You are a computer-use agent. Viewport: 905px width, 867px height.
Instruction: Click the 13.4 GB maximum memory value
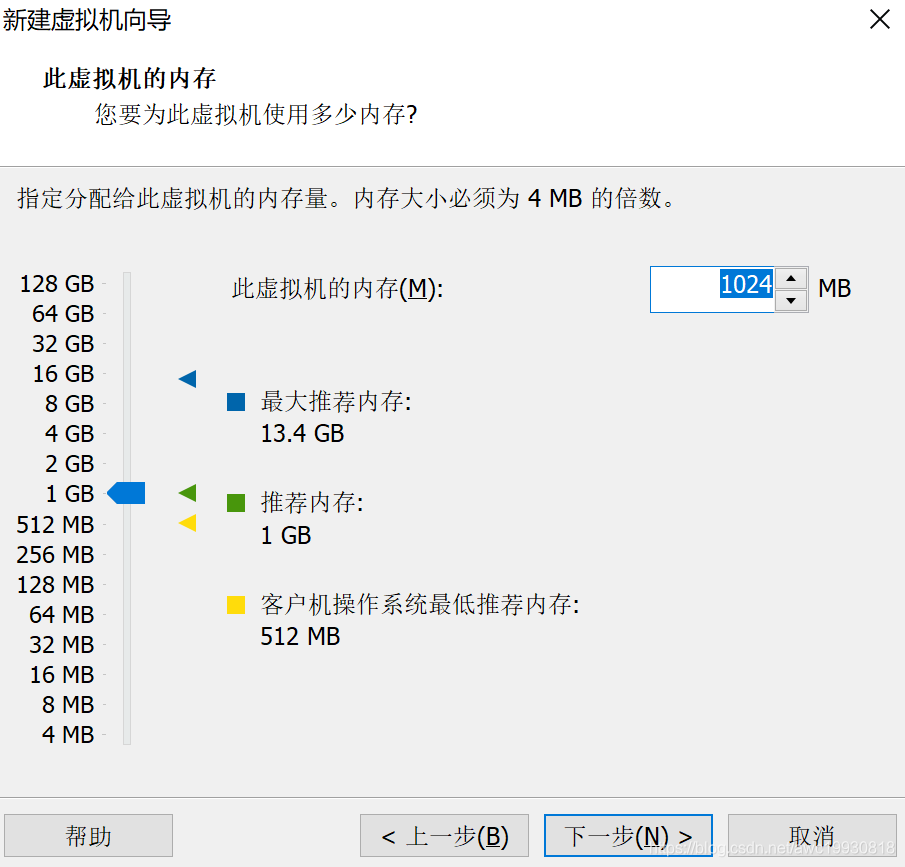pos(302,434)
